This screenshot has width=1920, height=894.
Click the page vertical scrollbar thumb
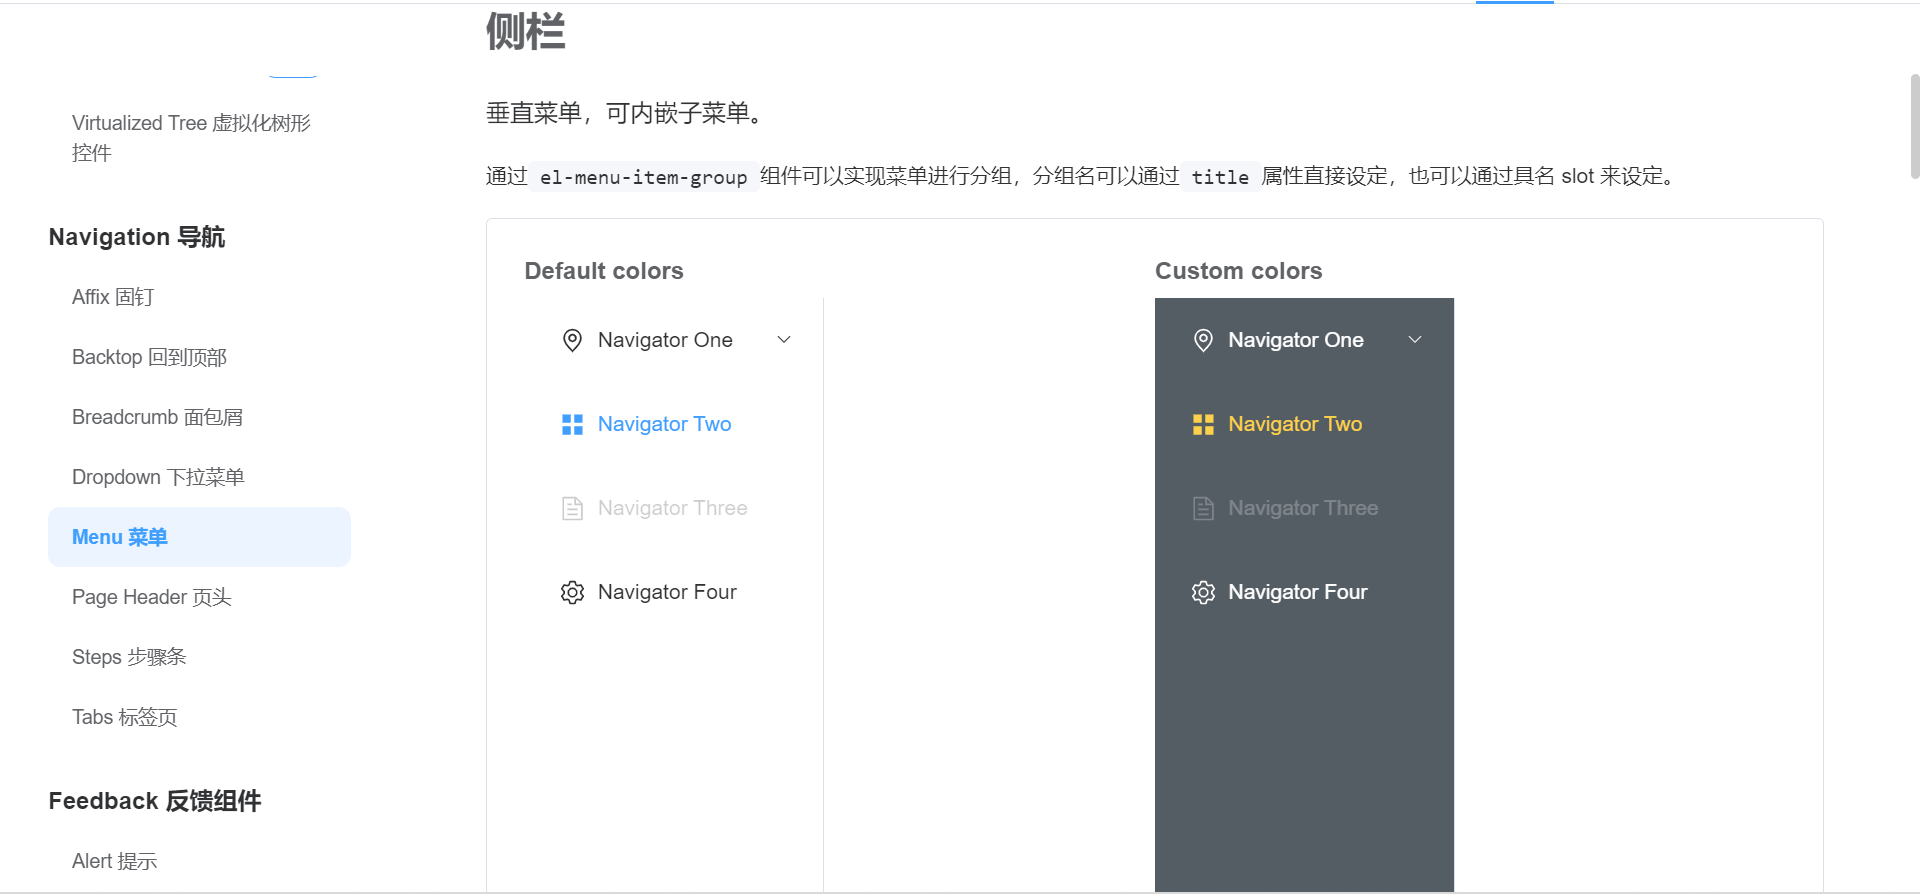tap(1914, 126)
